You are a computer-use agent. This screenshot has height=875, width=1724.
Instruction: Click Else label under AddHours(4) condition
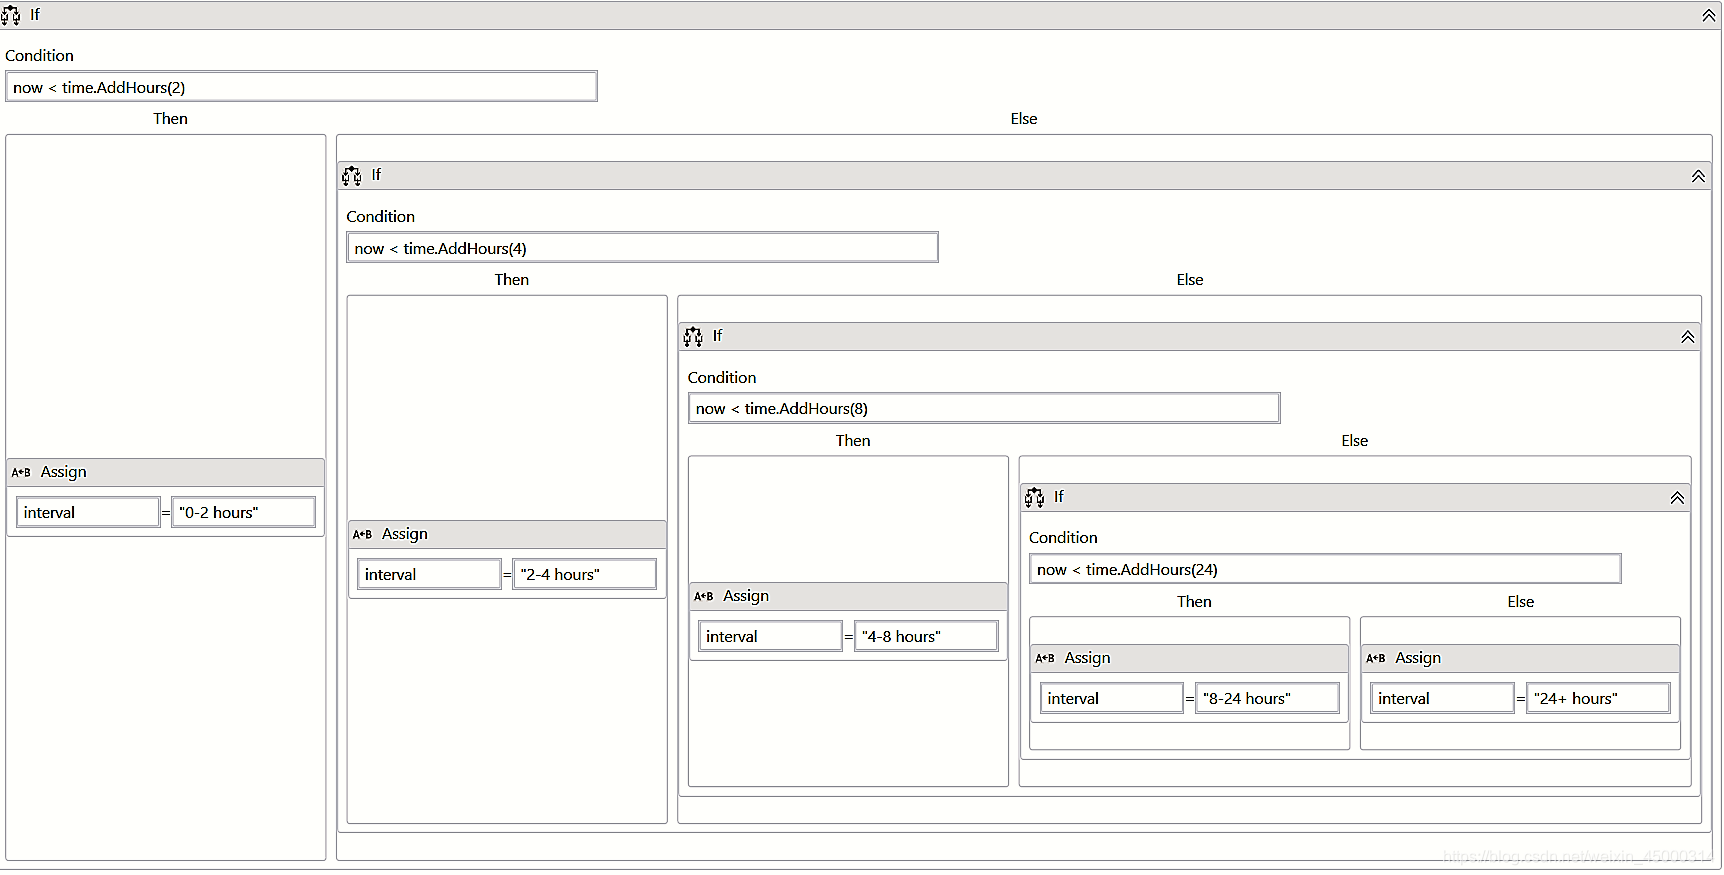click(1189, 280)
